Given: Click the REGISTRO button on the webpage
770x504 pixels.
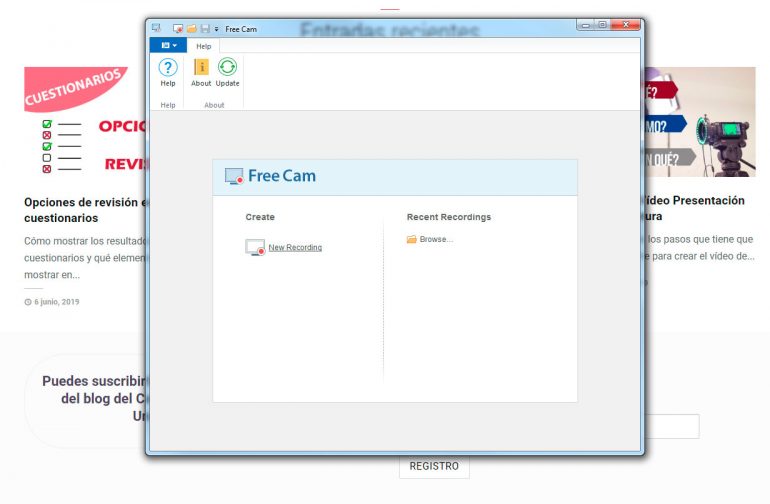Looking at the screenshot, I should 434,466.
